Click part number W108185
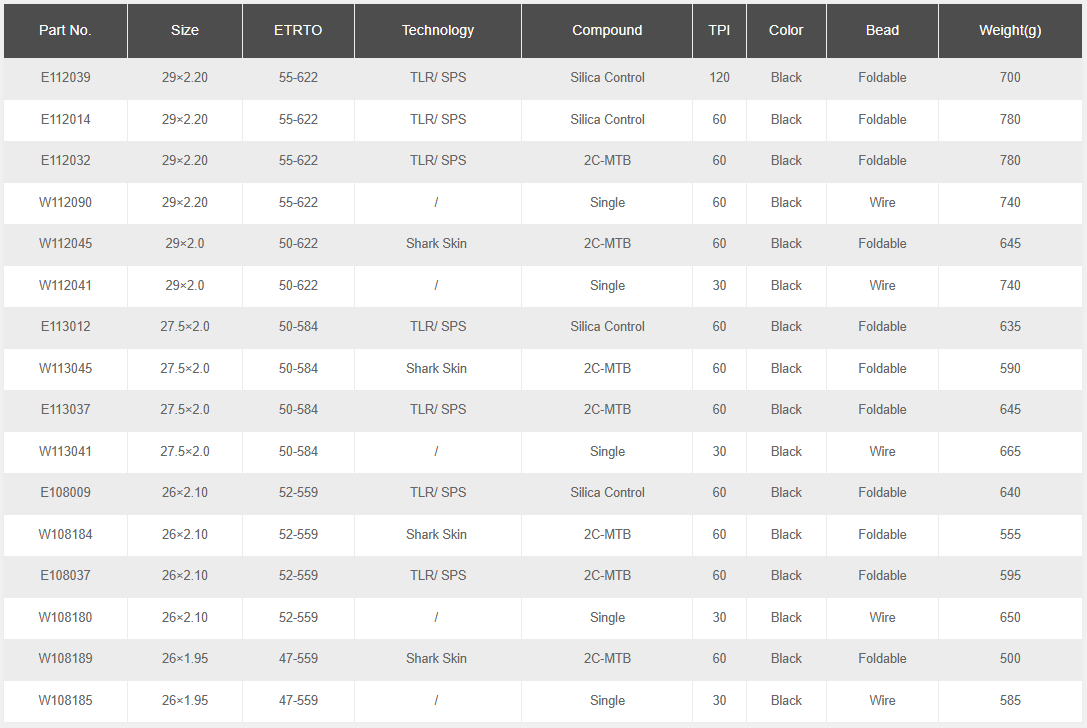This screenshot has height=728, width=1087. [x=65, y=700]
